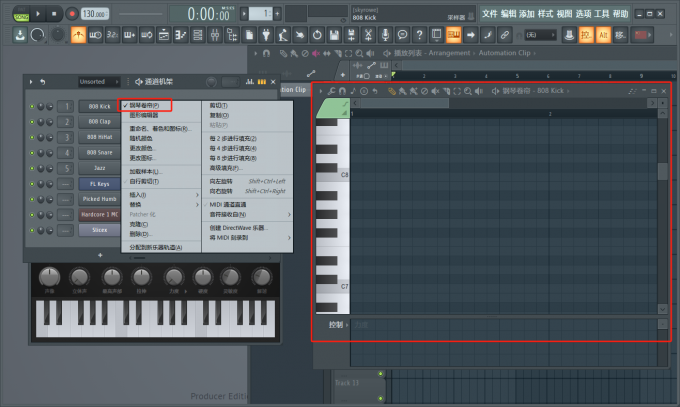The image size is (680, 407).
Task: Click the save floppy disk icon
Action: click(334, 35)
